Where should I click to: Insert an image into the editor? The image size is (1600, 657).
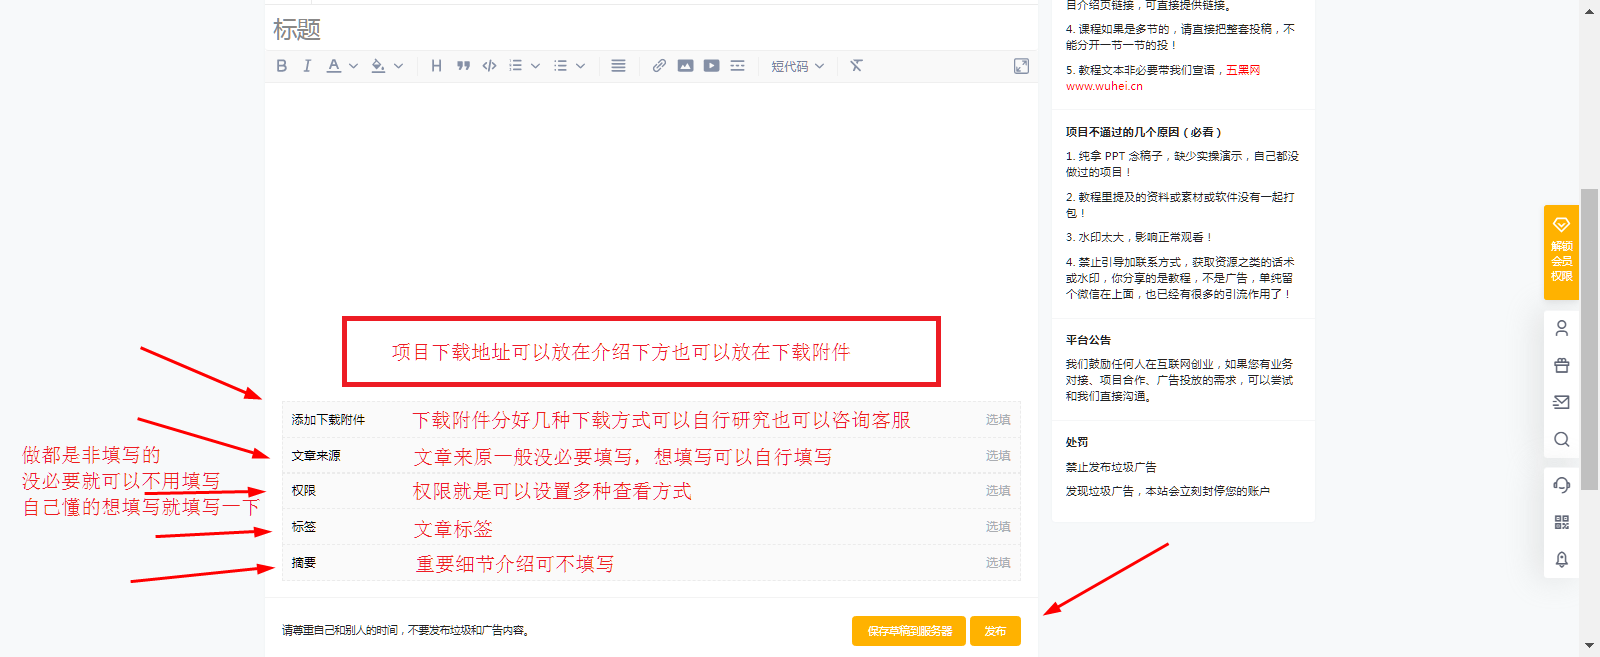coord(685,66)
